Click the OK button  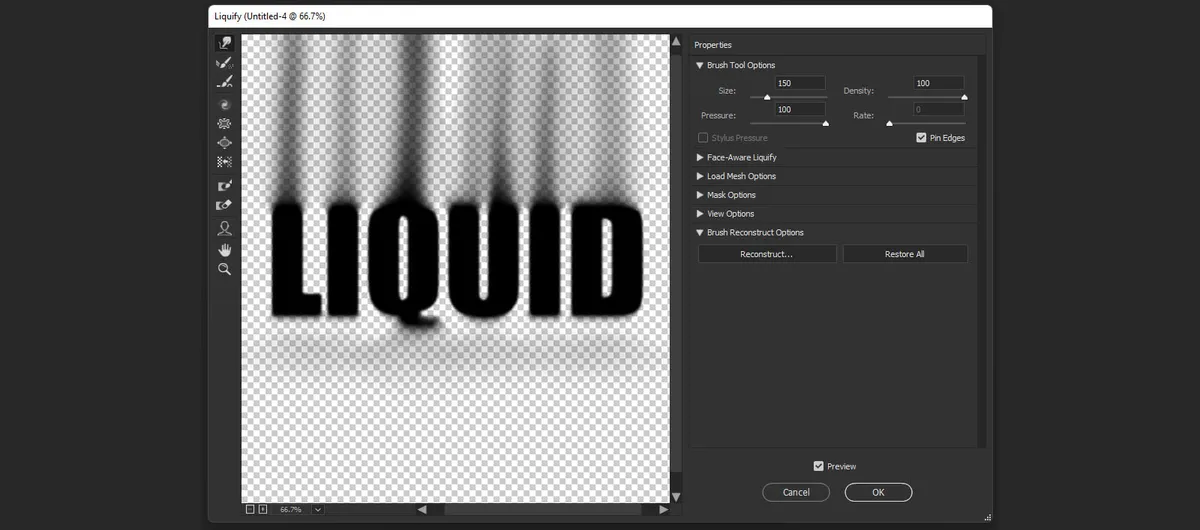point(878,492)
